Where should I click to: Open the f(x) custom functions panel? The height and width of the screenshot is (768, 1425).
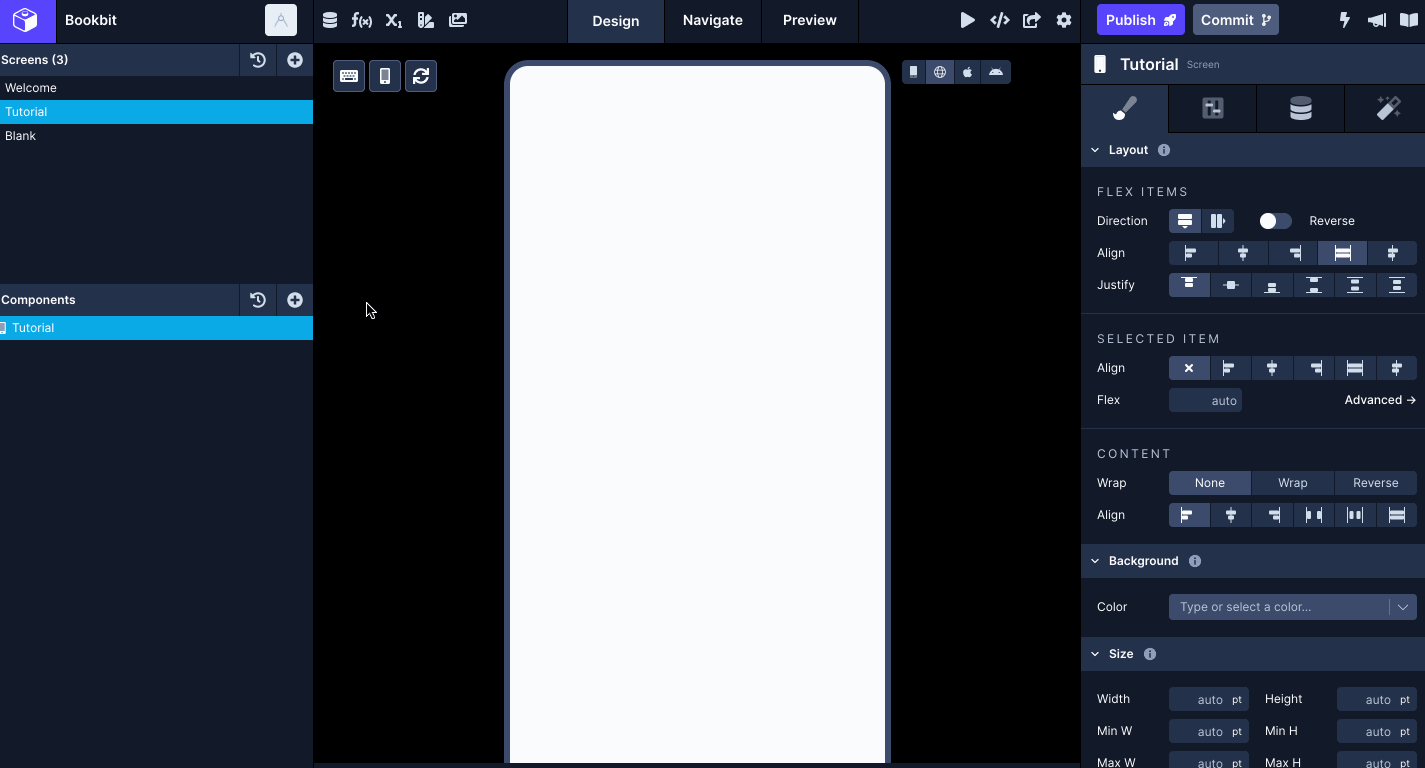(x=362, y=19)
